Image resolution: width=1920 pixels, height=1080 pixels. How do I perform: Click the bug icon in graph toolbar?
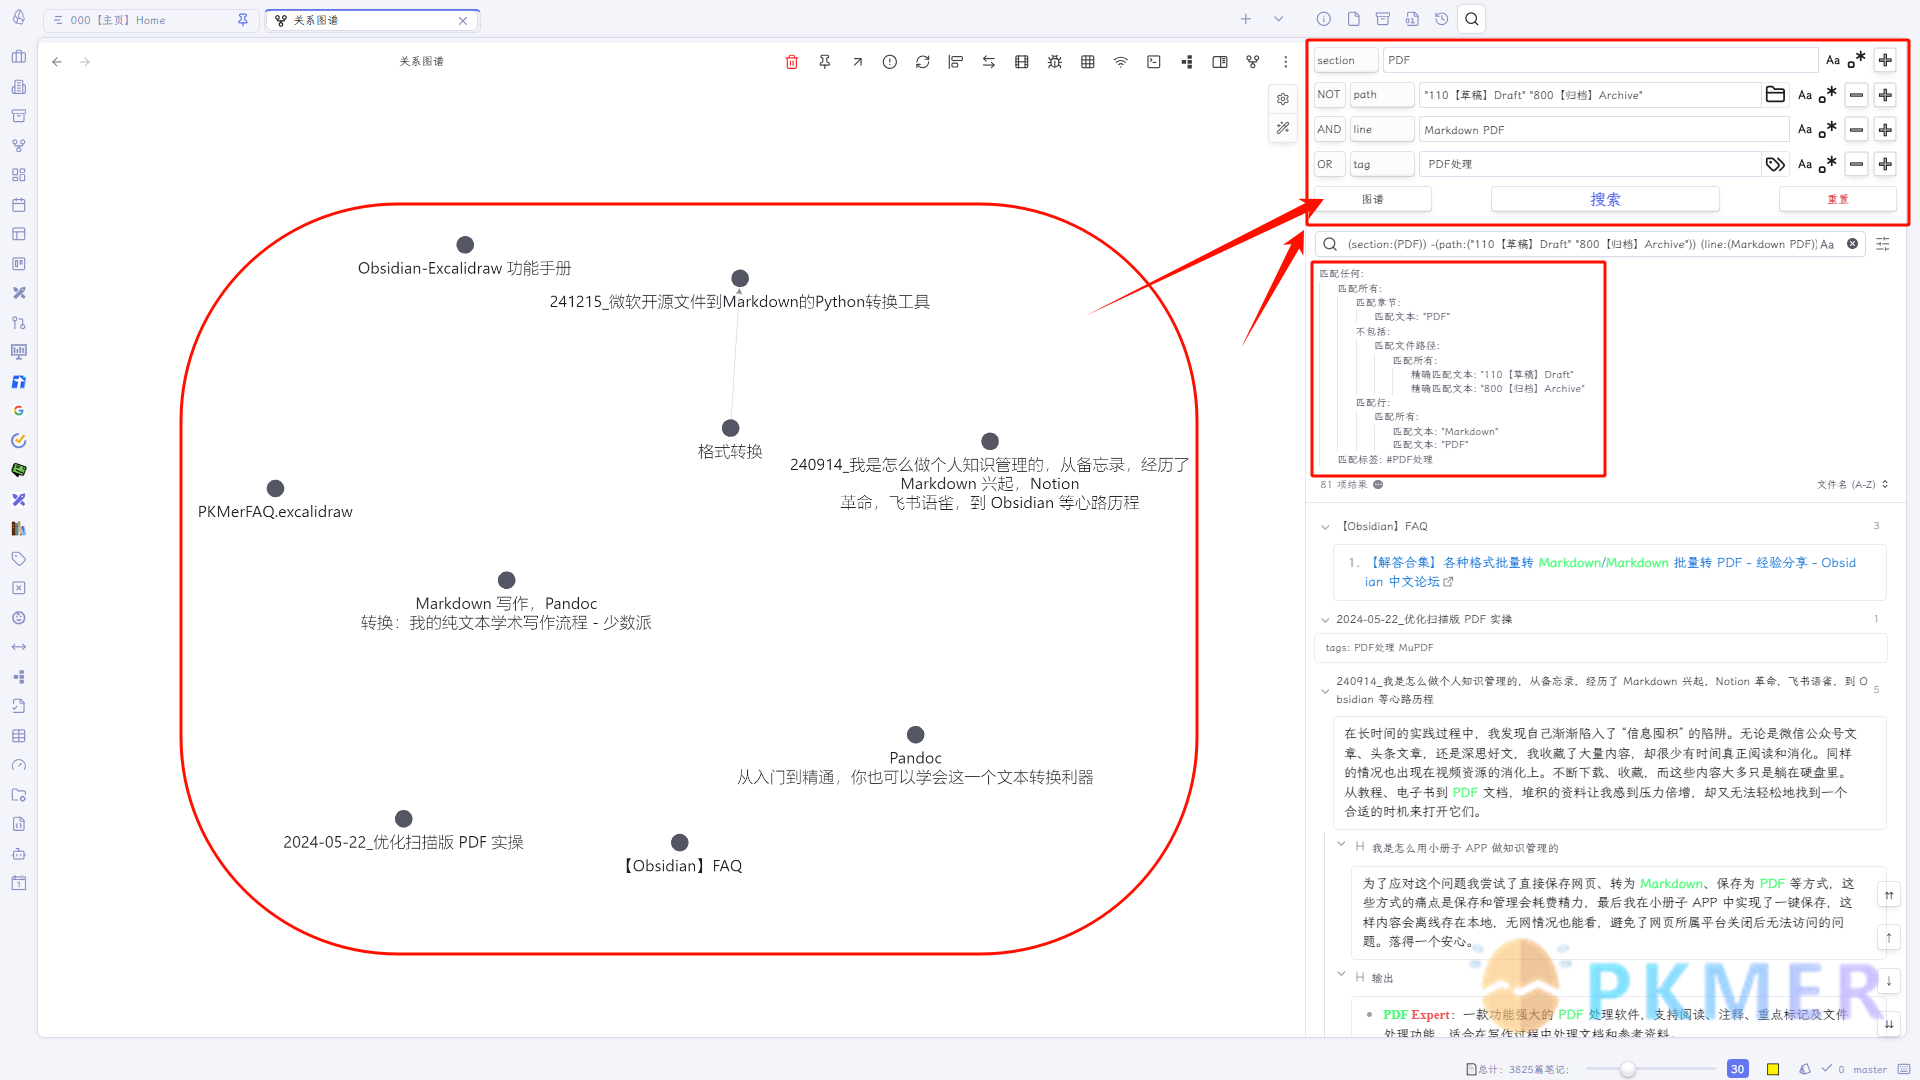pos(1054,62)
